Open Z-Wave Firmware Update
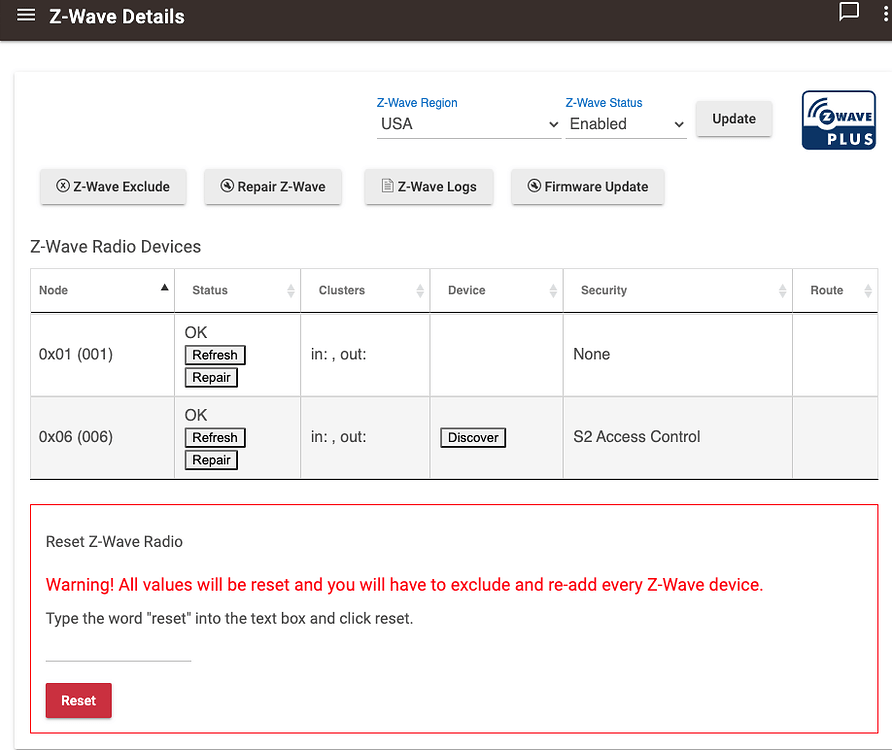Viewport: 892px width, 750px height. click(587, 187)
